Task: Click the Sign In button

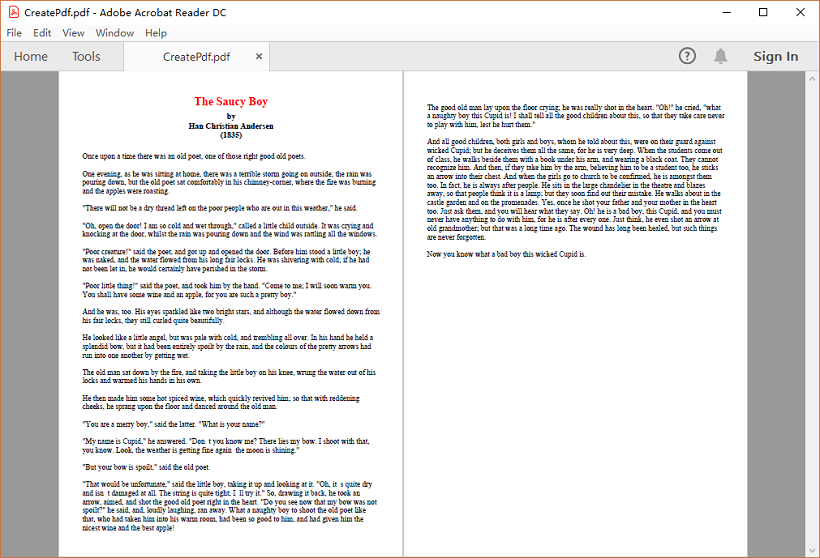Action: tap(776, 56)
